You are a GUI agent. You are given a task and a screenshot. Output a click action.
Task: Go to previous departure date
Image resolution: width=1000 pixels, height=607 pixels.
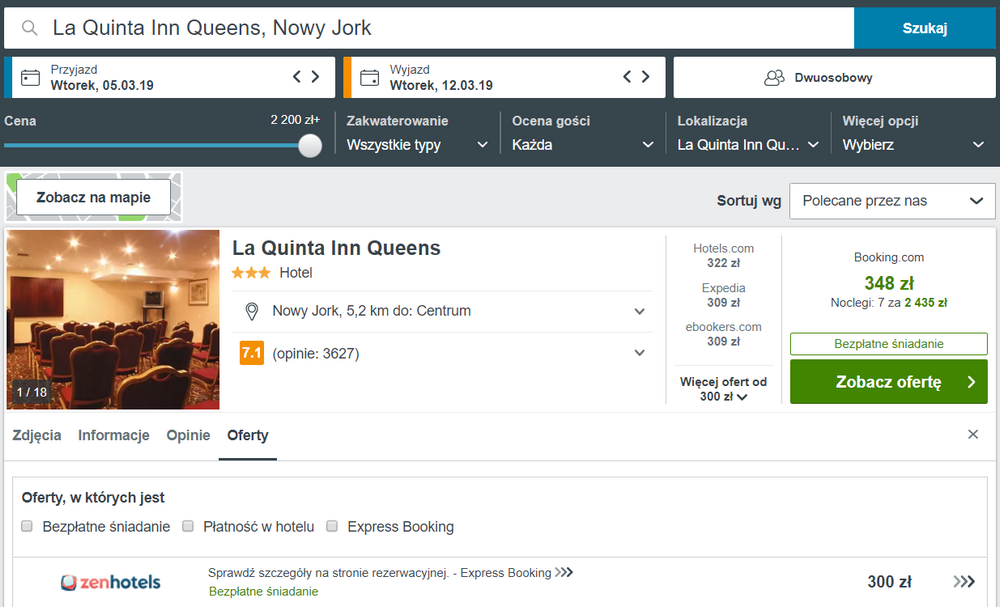[x=627, y=77]
